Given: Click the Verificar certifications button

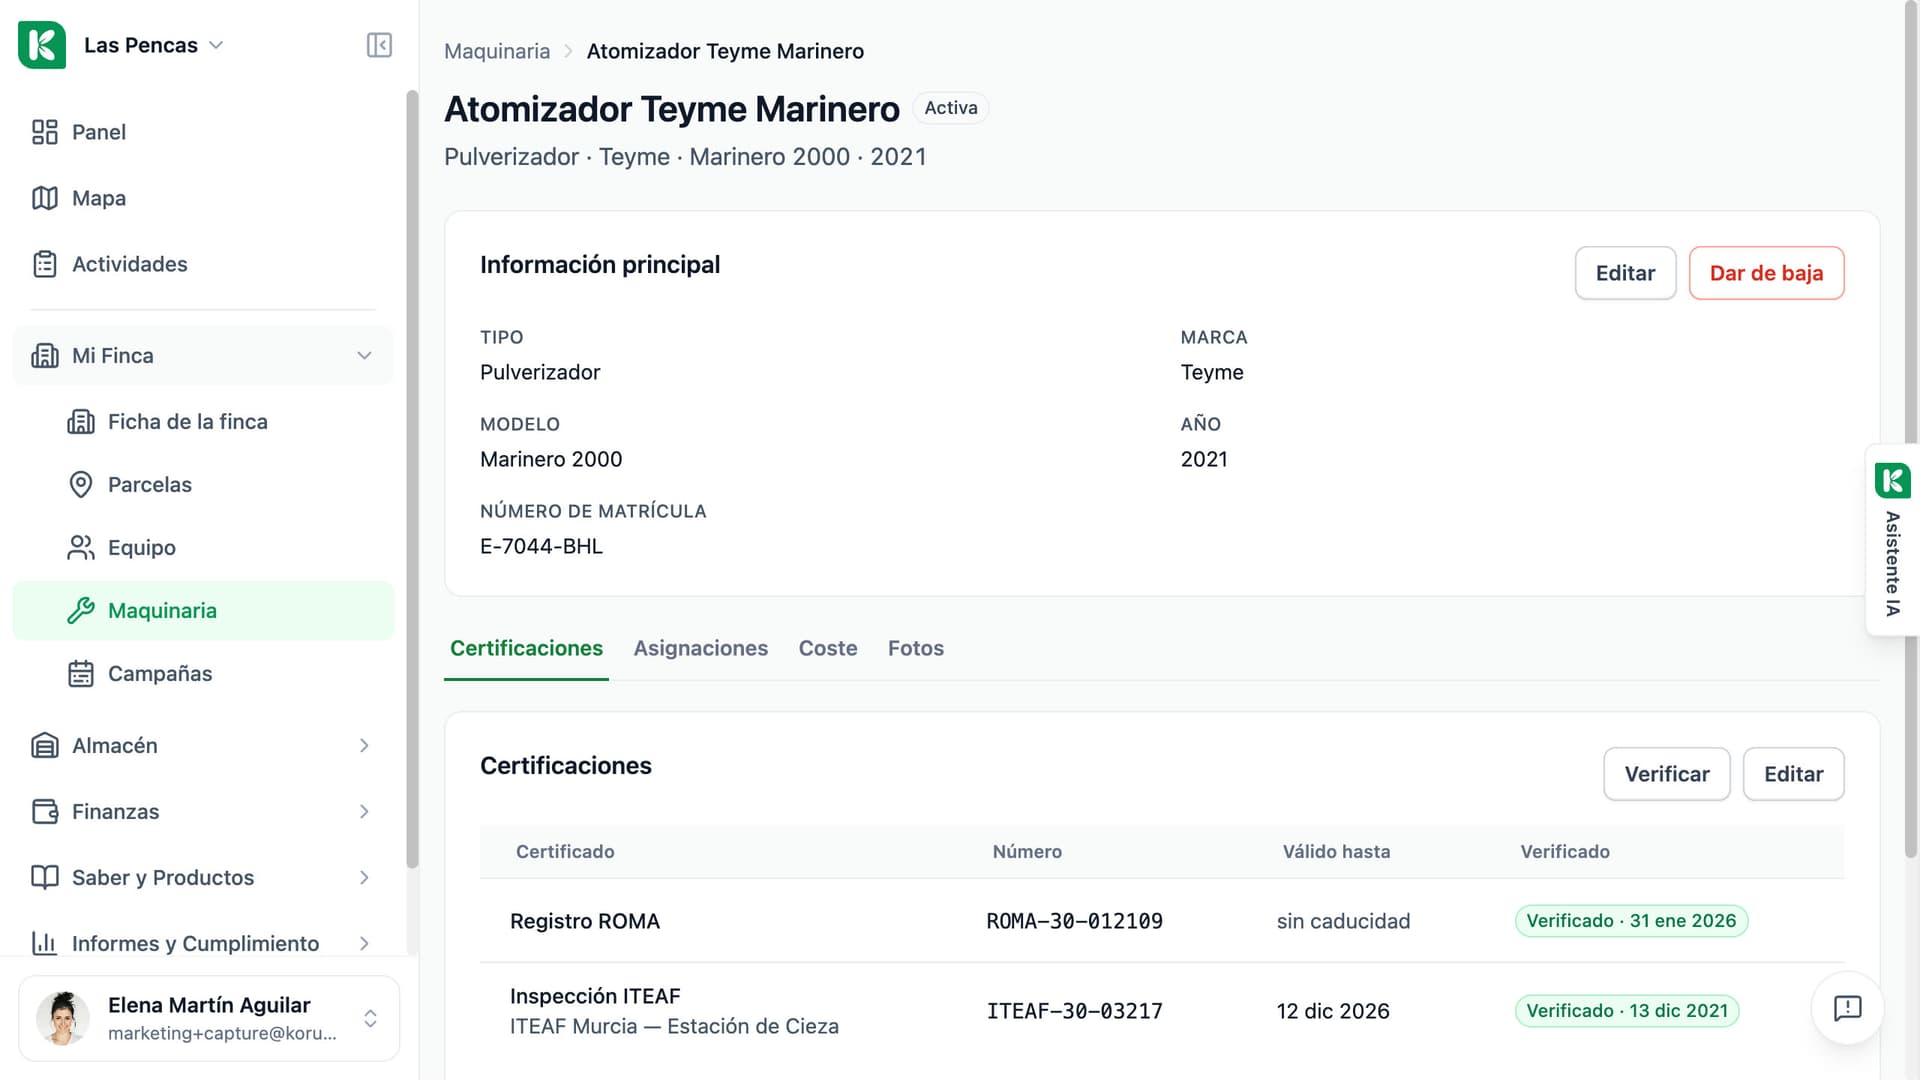Looking at the screenshot, I should pyautogui.click(x=1667, y=774).
